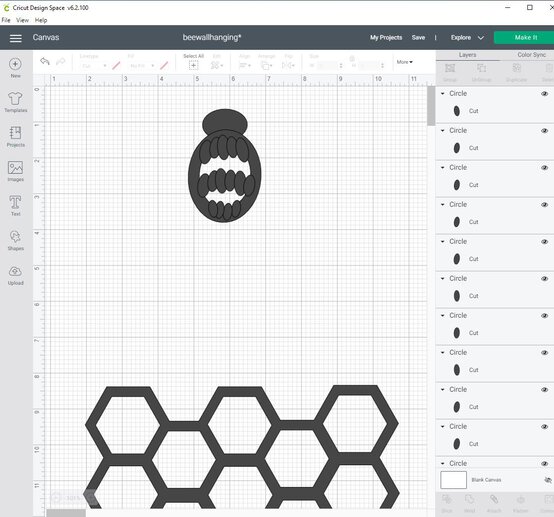Click the horizontal canvas scrollbar
The image size is (554, 517).
pos(66,513)
